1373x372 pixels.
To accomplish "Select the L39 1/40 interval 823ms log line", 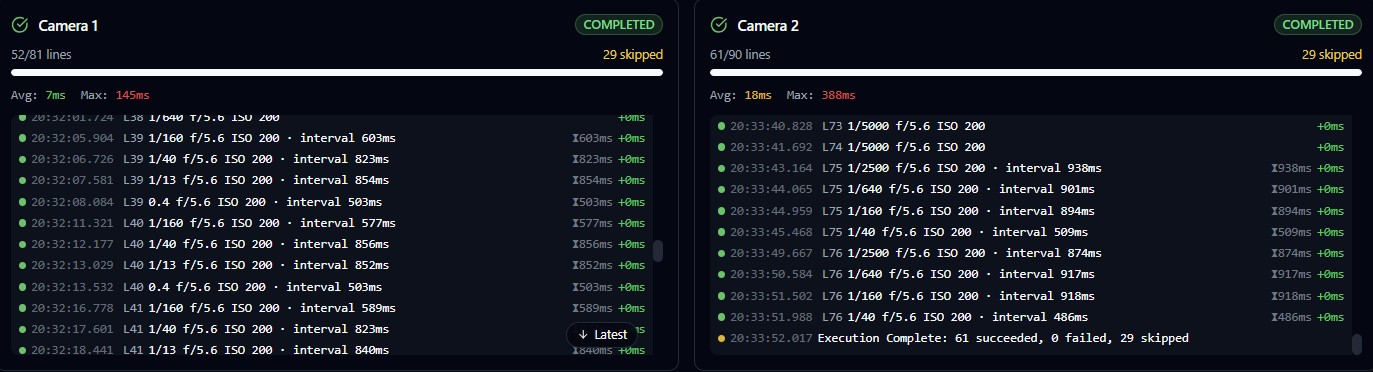I will (332, 159).
